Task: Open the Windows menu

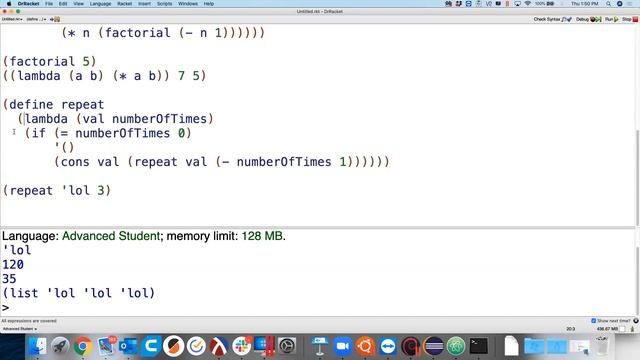Action: [188, 4]
